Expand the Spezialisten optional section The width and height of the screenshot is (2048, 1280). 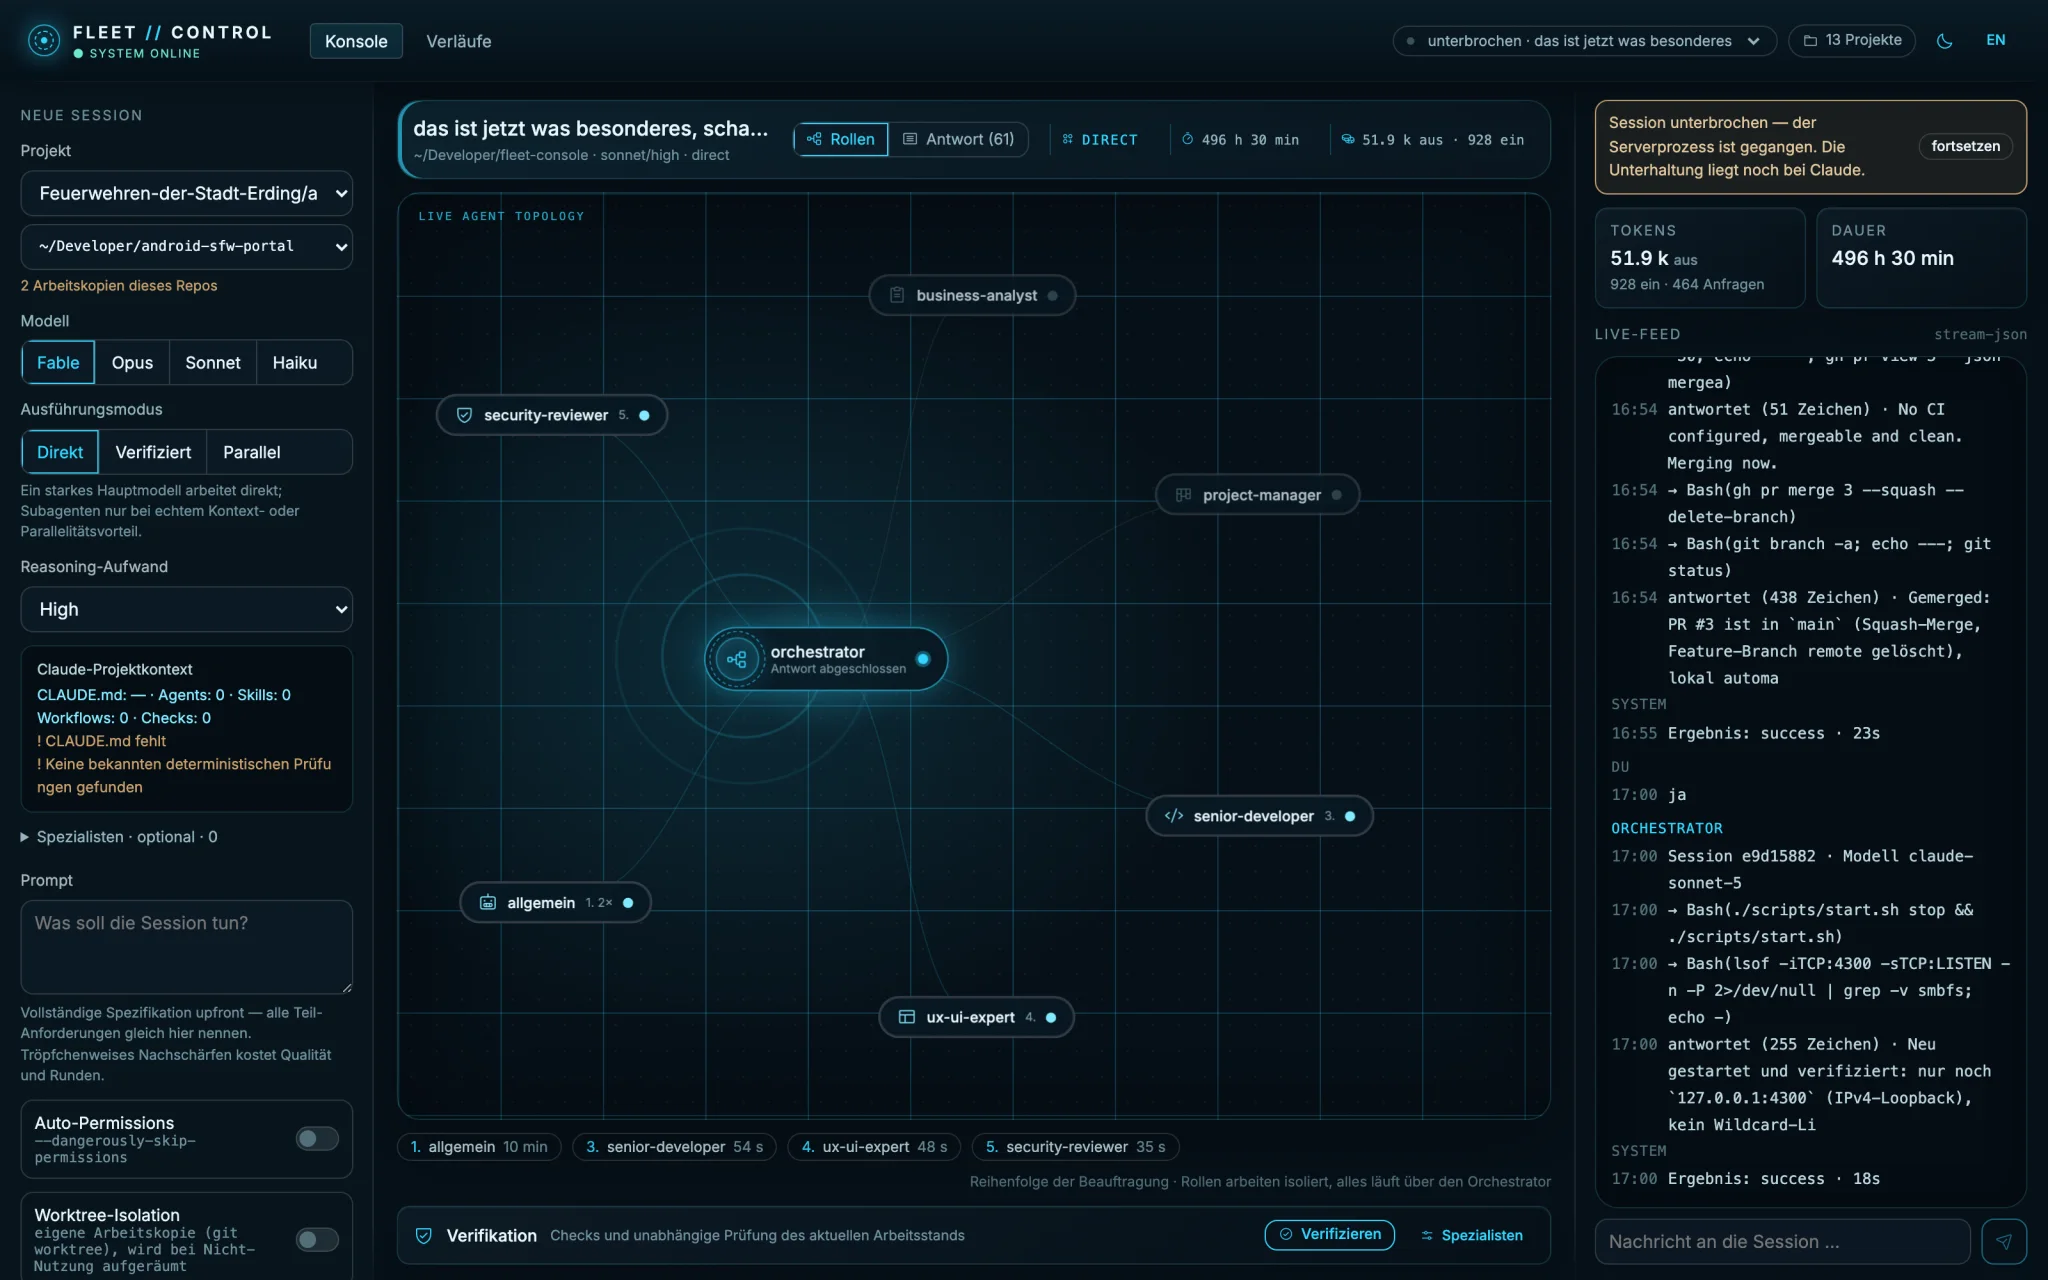click(x=119, y=837)
